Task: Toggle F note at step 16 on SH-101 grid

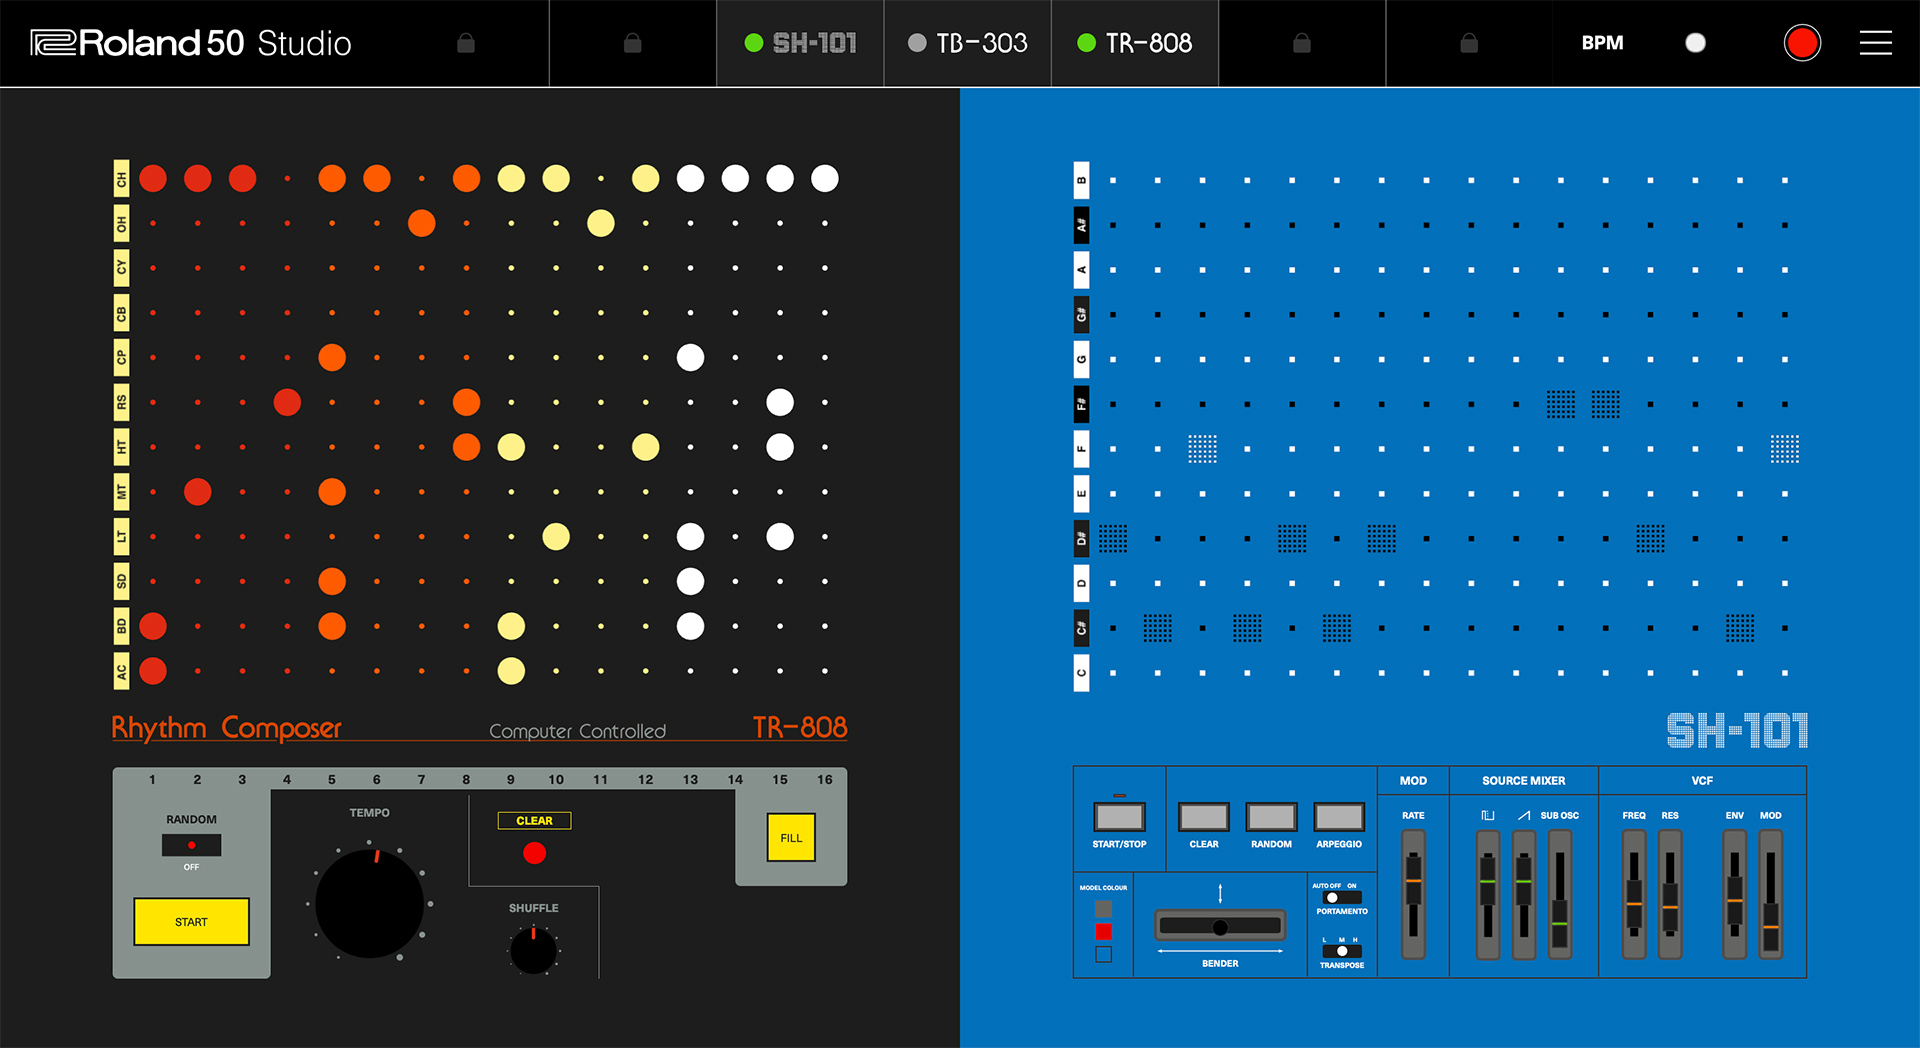Action: click(1785, 449)
